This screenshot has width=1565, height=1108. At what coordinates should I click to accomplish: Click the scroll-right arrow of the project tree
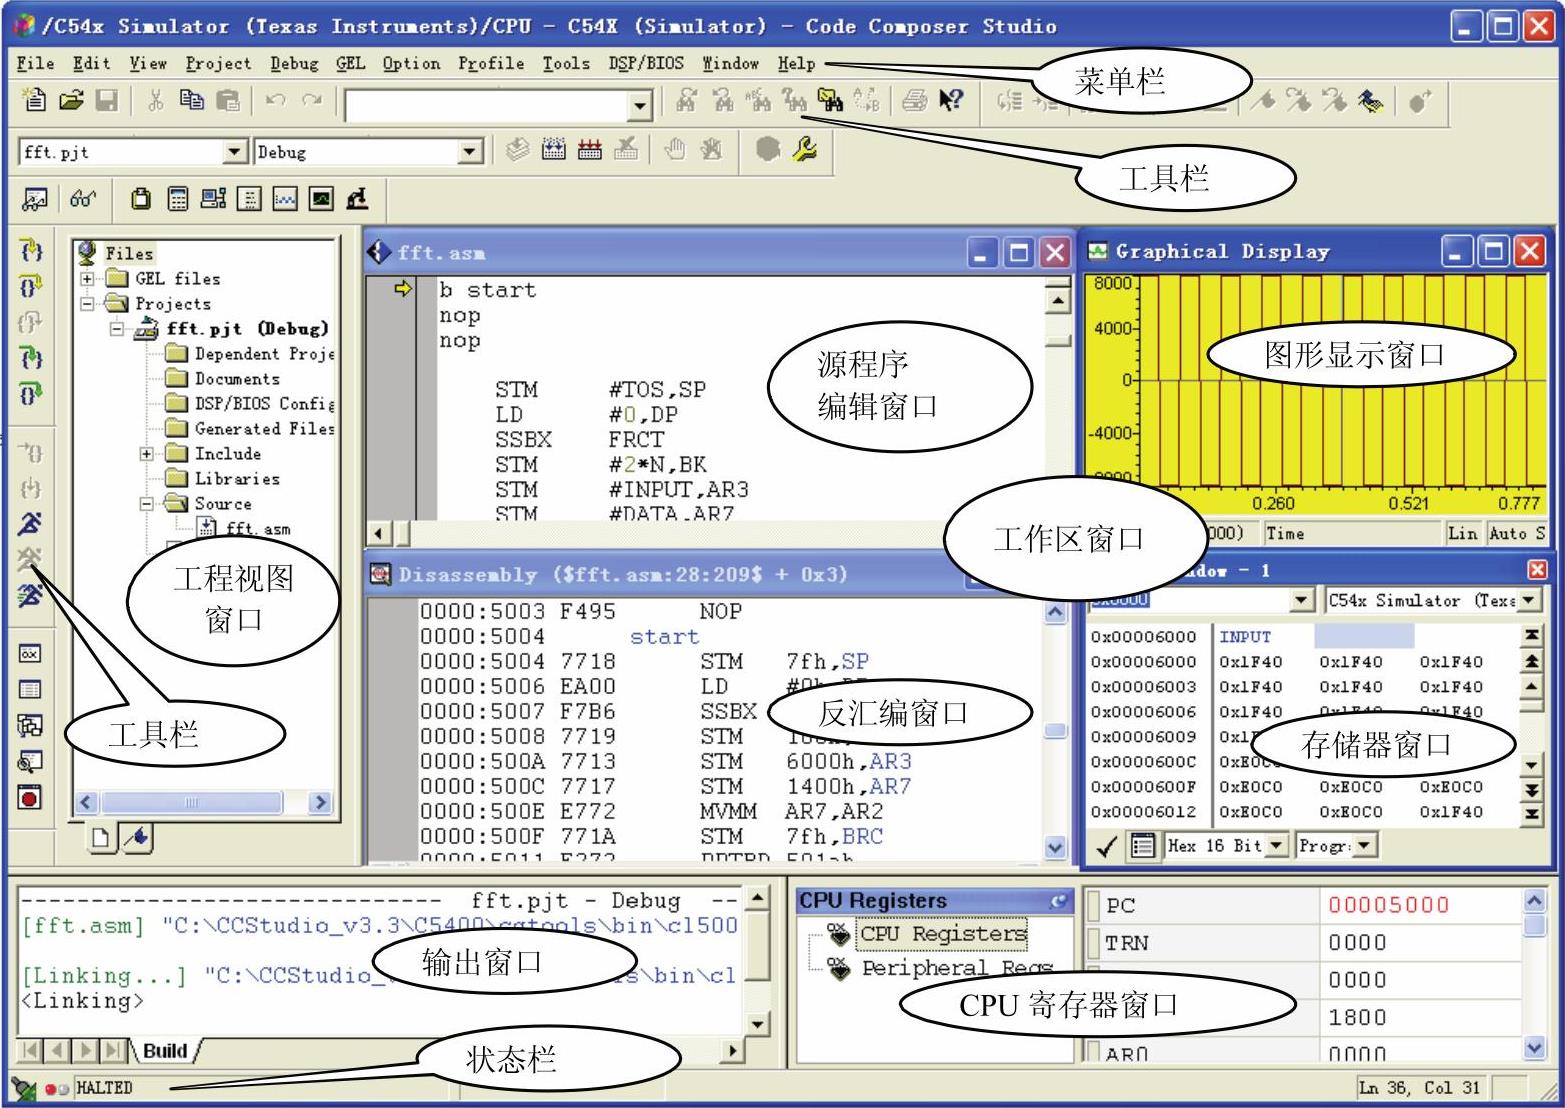(320, 802)
